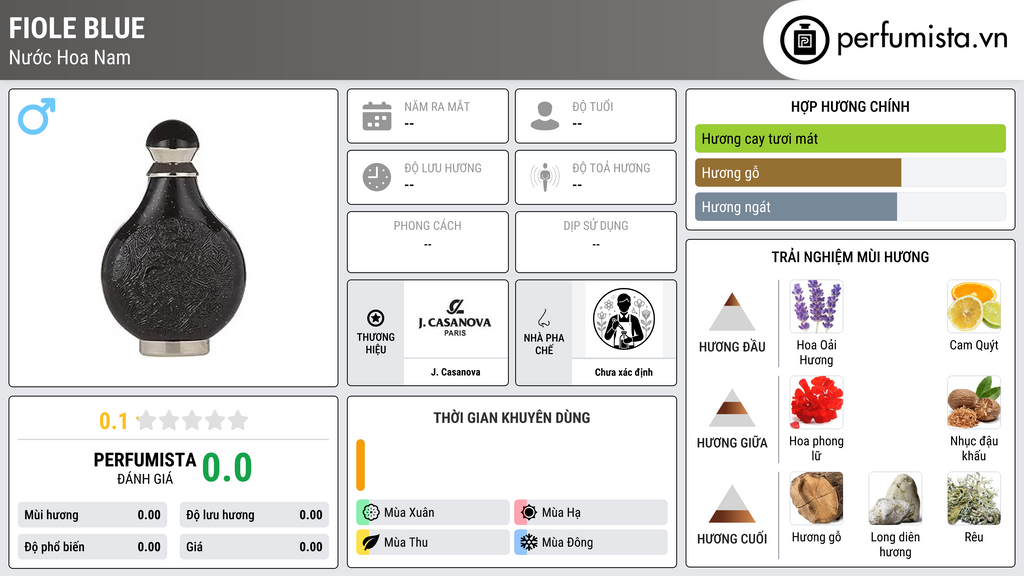The width and height of the screenshot is (1024, 576).
Task: Click the Độ phổ biến score row
Action: point(93,547)
